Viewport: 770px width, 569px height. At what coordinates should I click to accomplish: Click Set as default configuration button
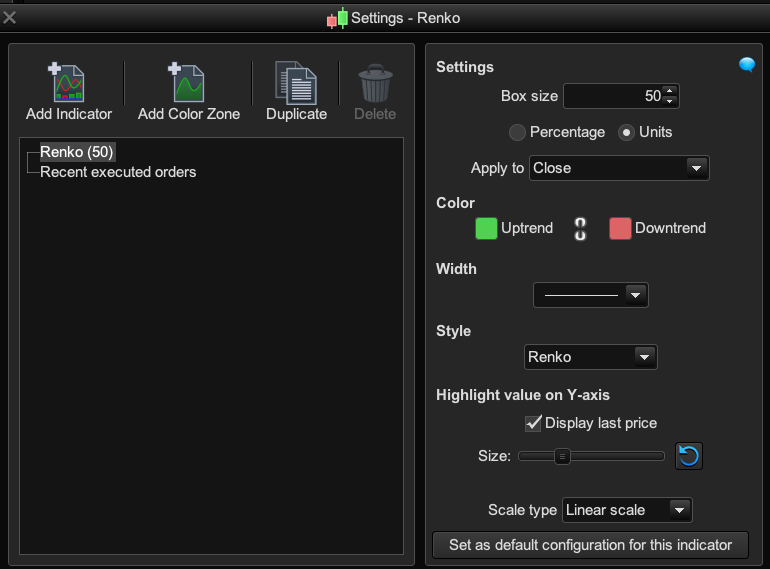590,545
